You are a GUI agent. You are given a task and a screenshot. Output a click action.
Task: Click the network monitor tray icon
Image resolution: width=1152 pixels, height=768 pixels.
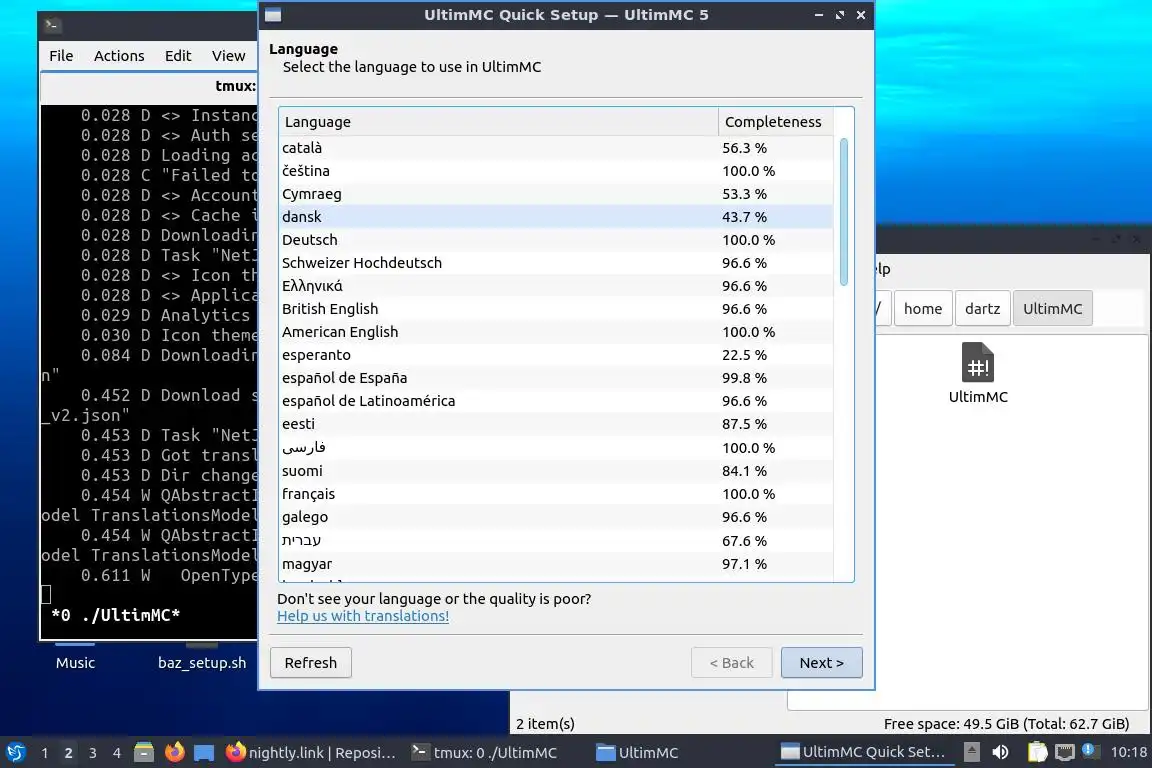[1064, 752]
